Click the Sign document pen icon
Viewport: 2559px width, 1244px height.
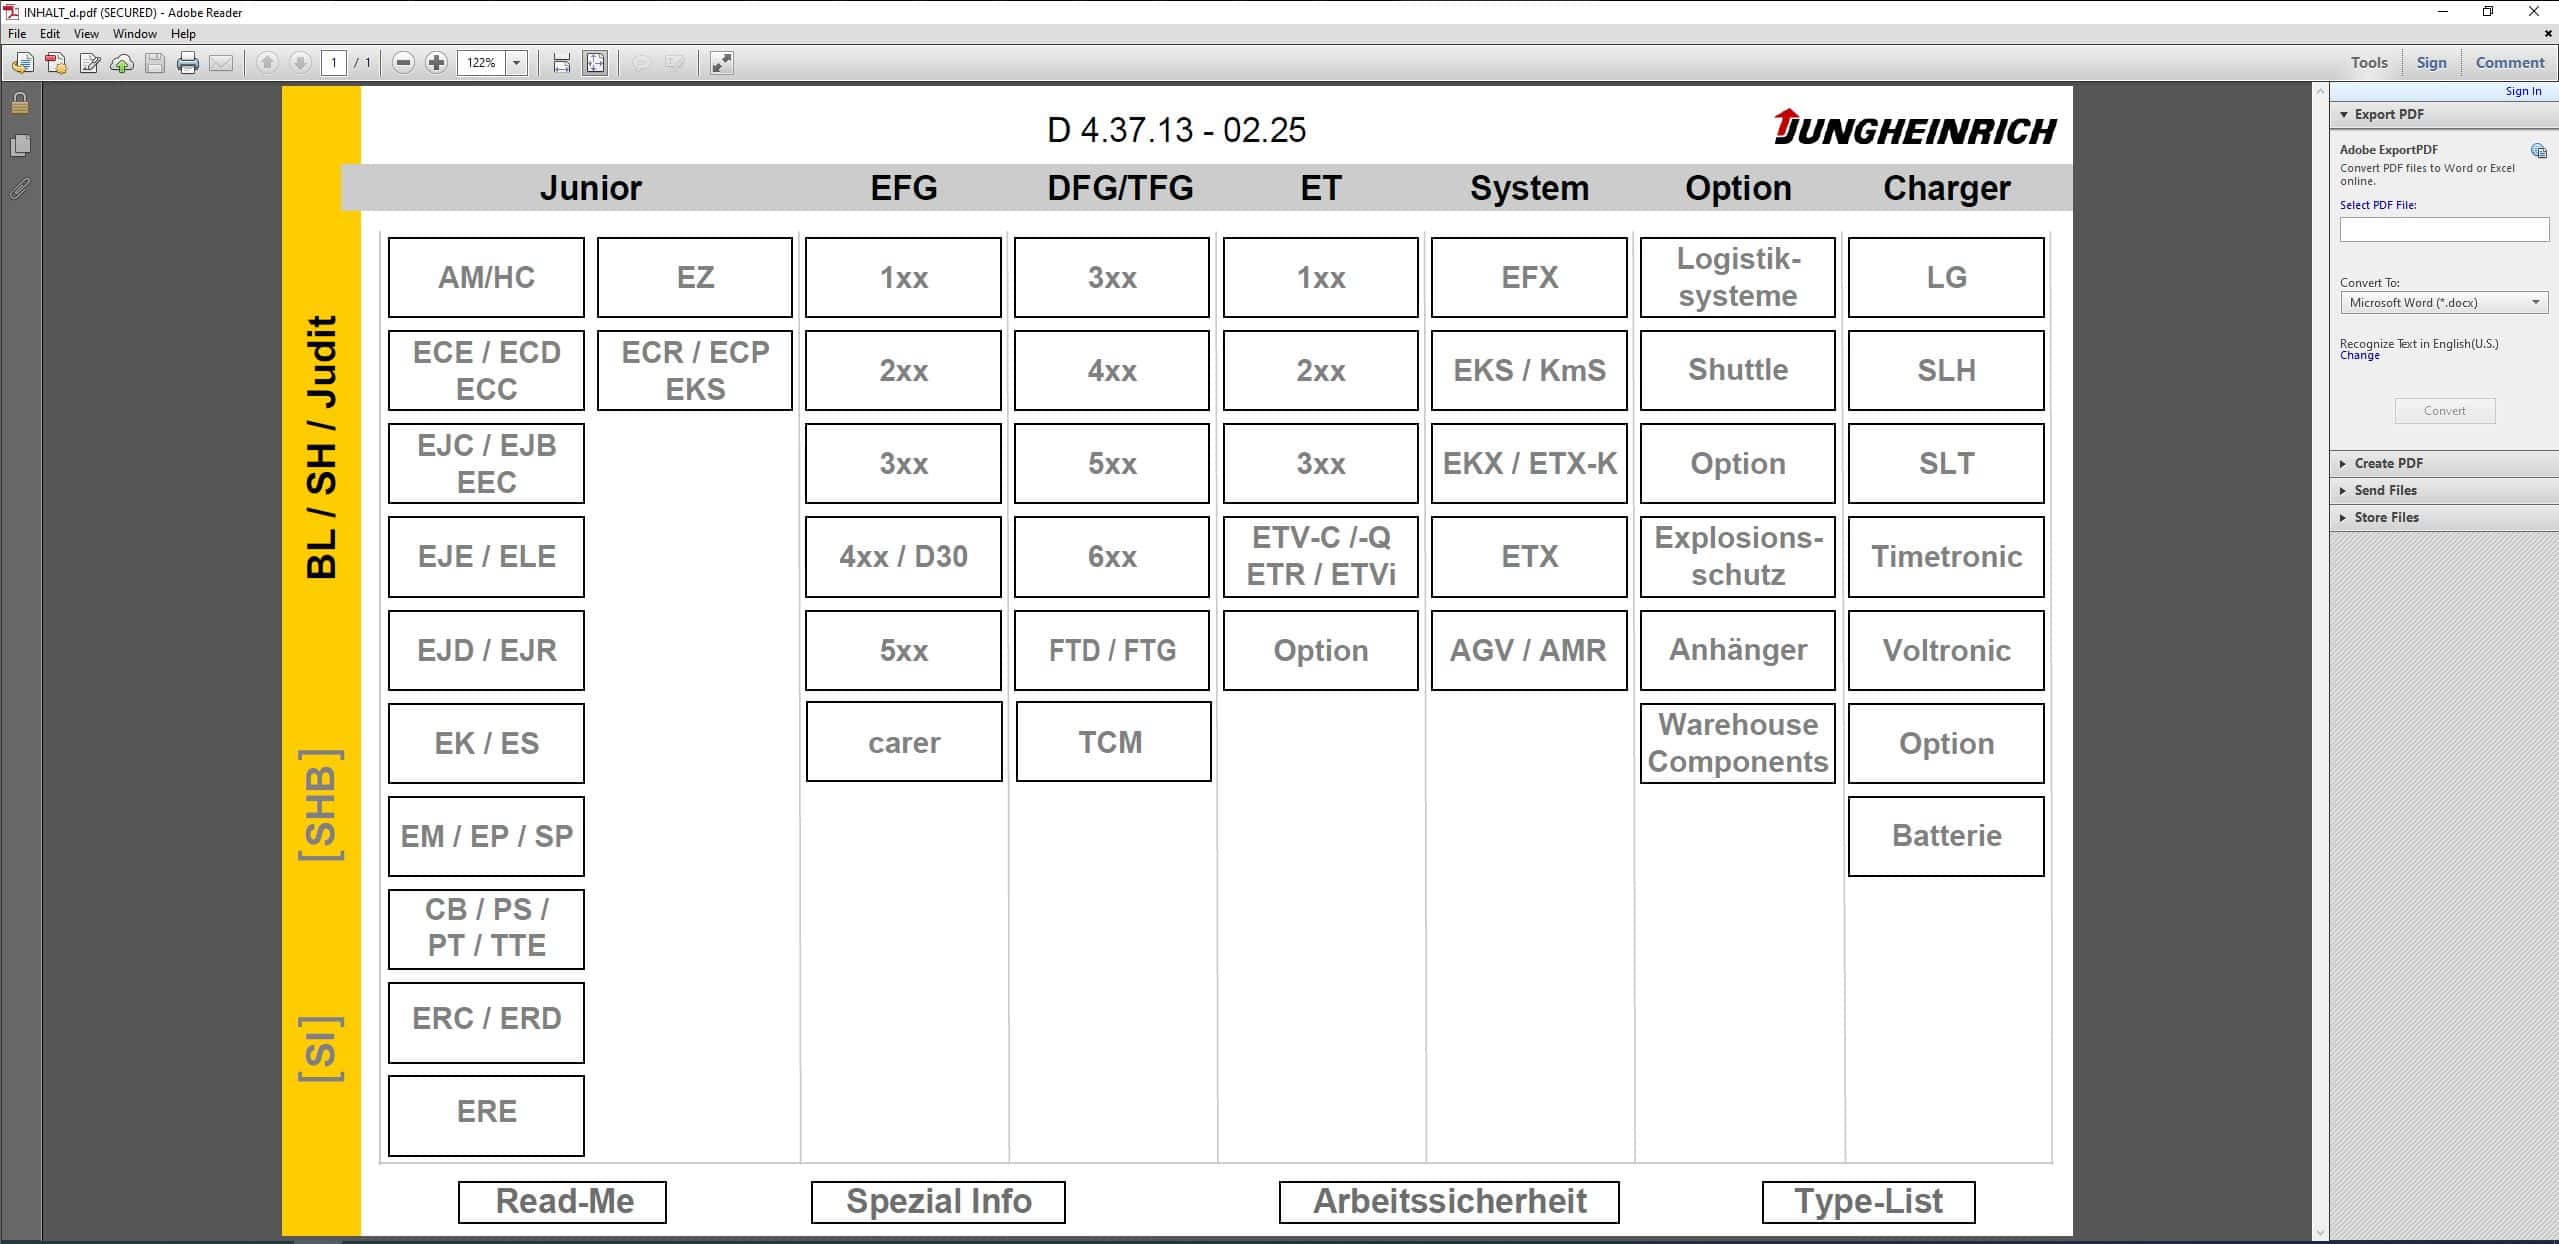pos(89,63)
